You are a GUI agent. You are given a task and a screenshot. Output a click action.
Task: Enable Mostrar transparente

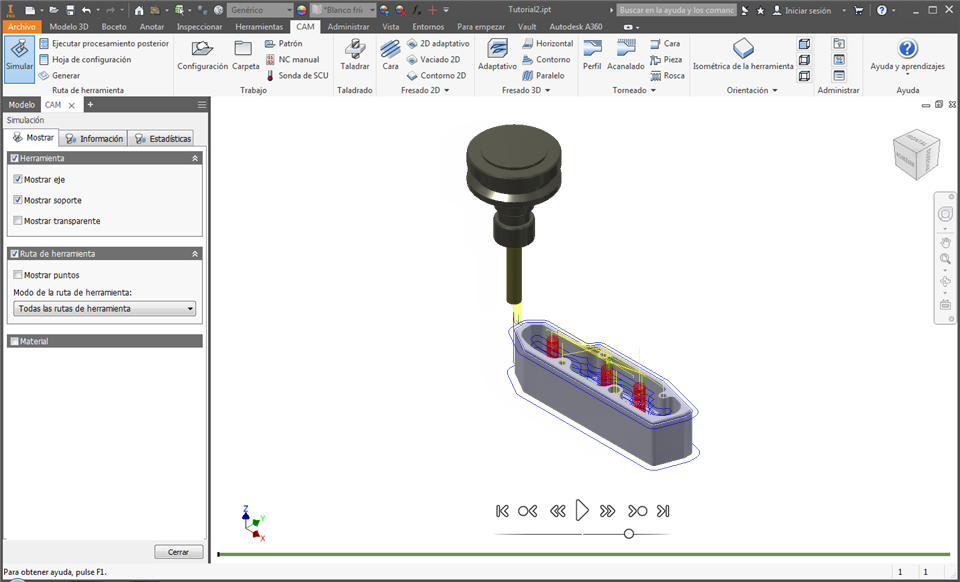18,221
